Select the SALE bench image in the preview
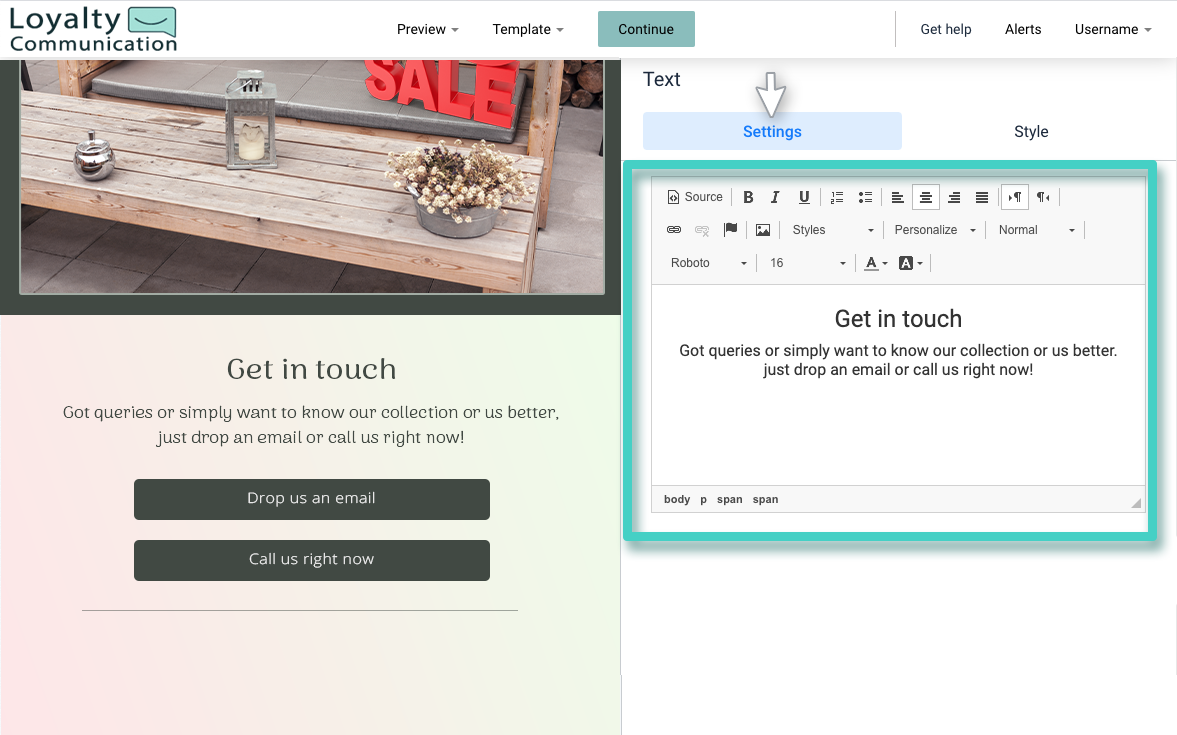 pyautogui.click(x=312, y=176)
